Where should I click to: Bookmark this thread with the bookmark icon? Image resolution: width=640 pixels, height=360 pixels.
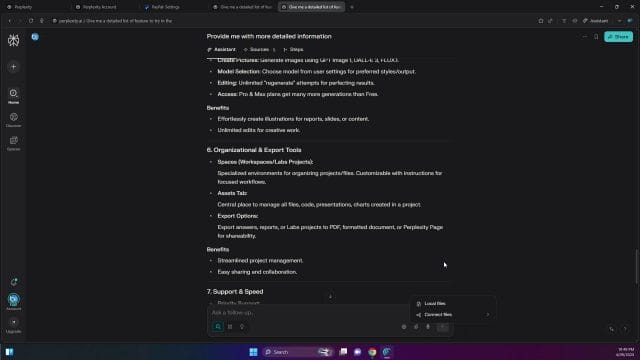pyautogui.click(x=596, y=37)
